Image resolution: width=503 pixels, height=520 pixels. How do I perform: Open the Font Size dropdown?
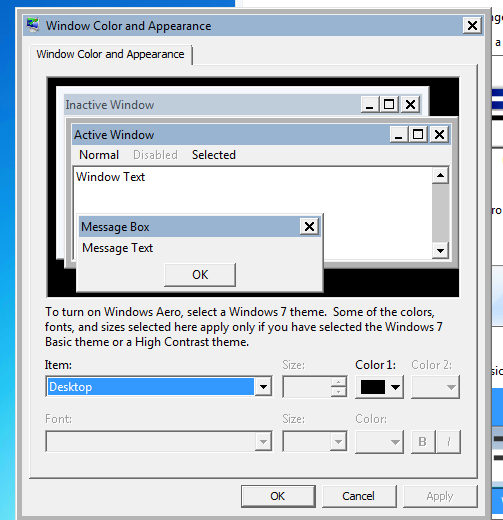click(x=314, y=442)
